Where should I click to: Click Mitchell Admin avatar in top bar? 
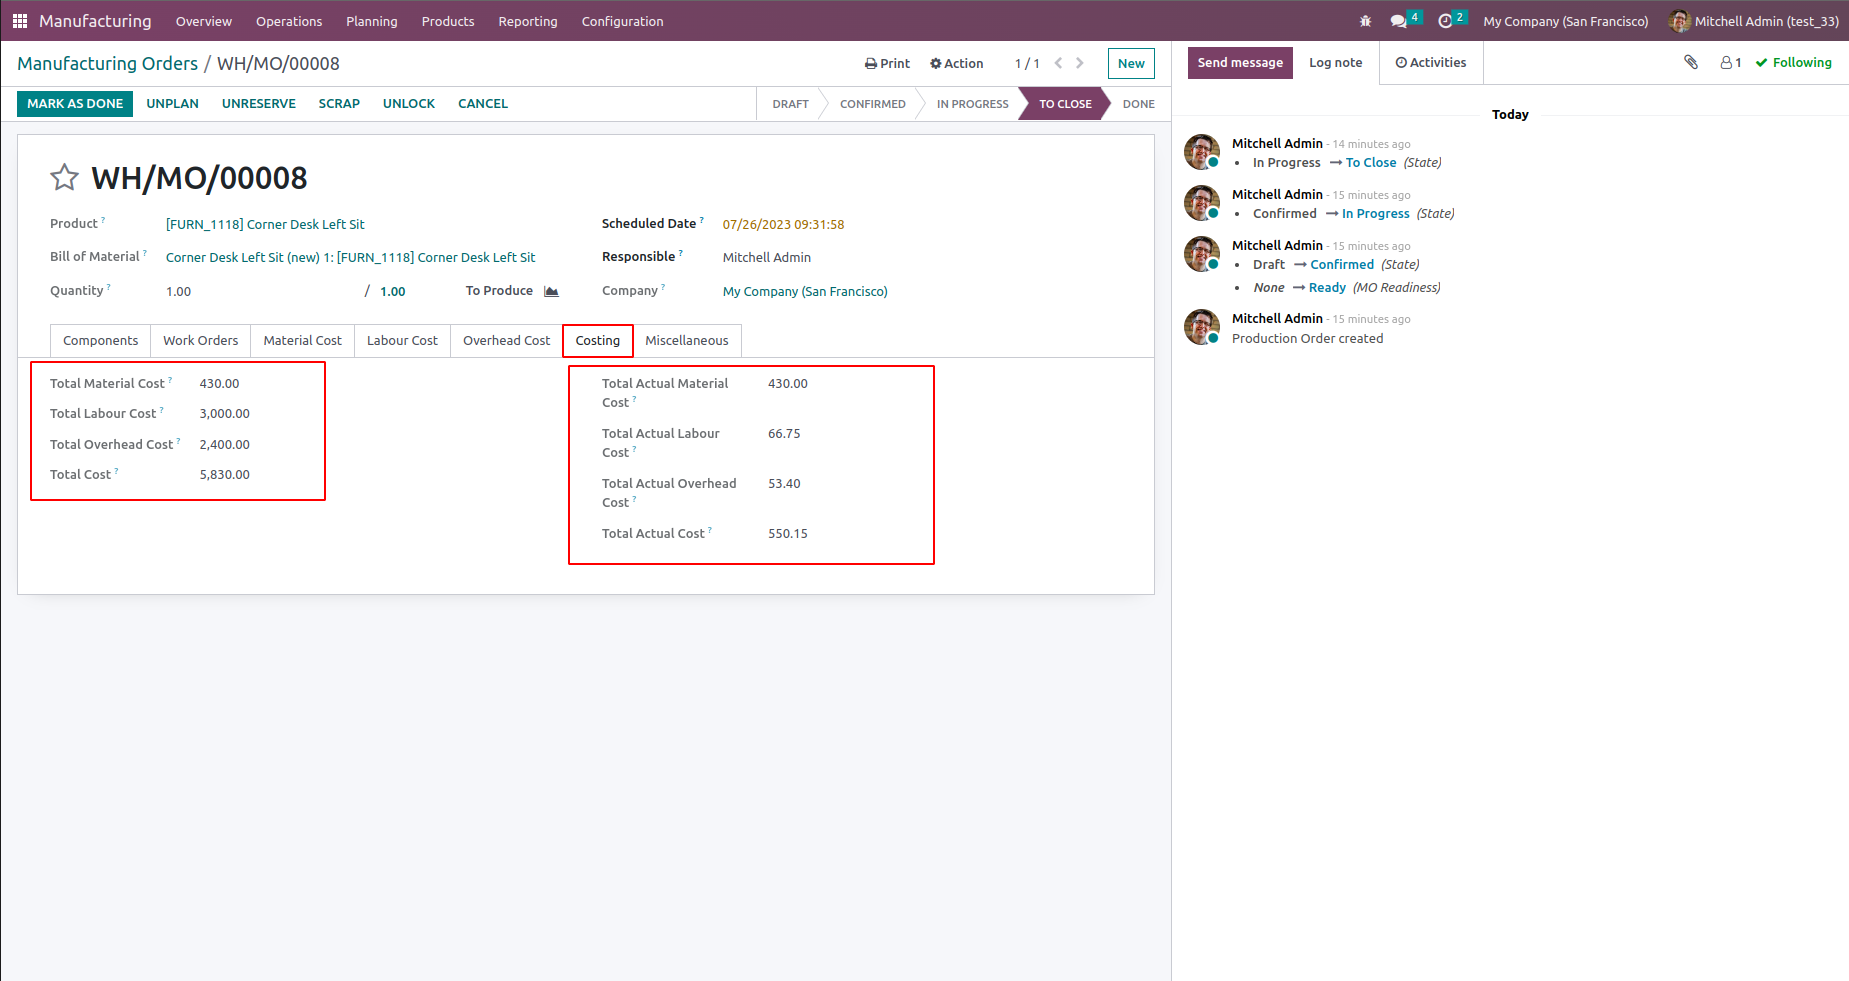[x=1679, y=21]
